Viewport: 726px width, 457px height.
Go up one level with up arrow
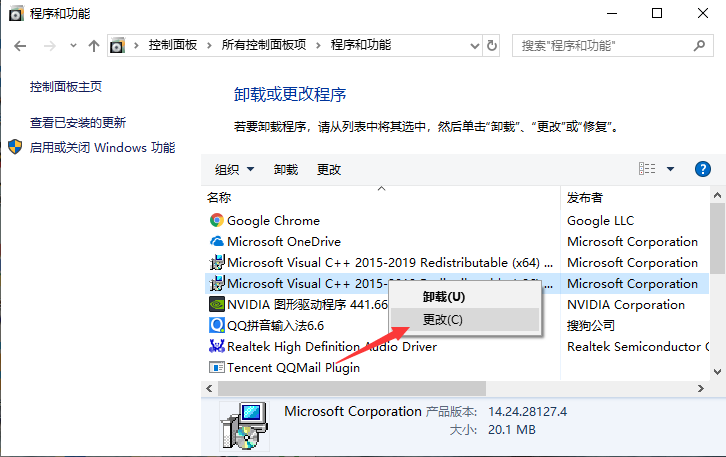94,46
